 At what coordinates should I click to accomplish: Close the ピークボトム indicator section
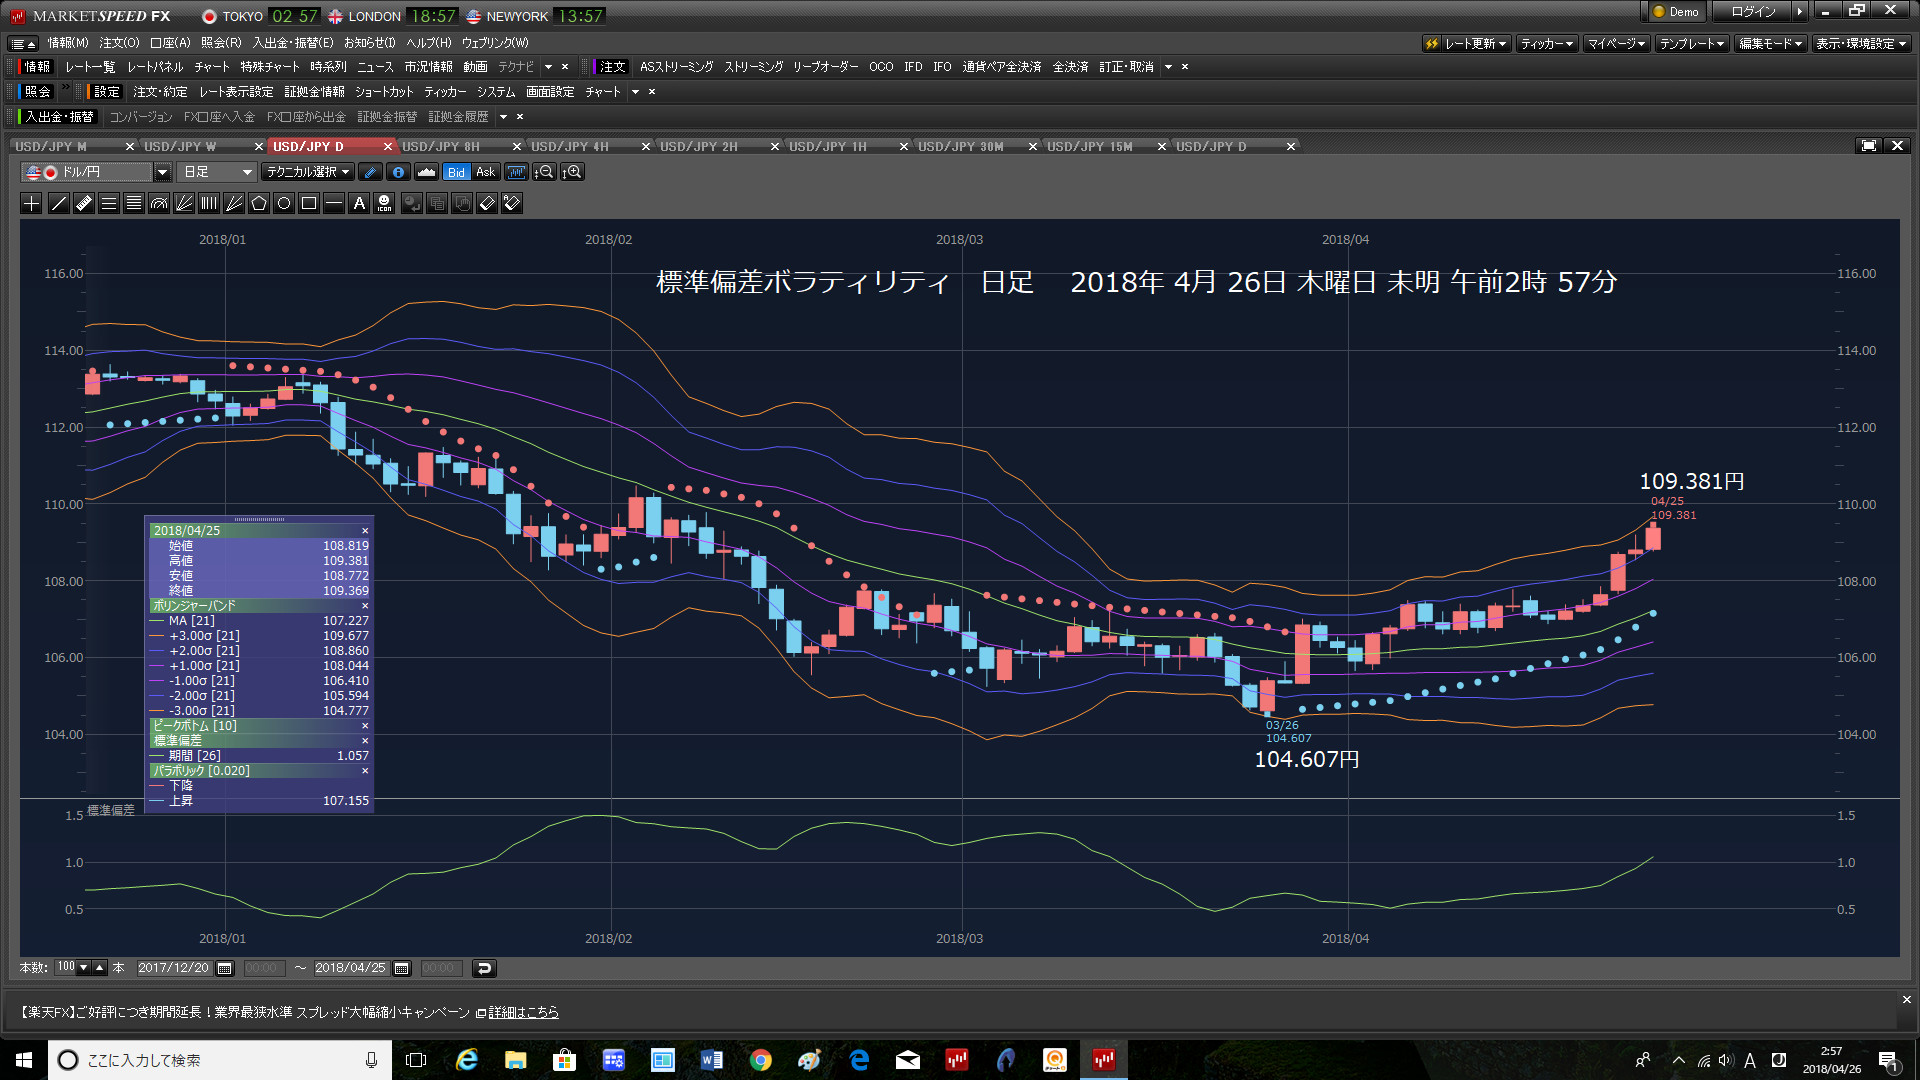365,726
